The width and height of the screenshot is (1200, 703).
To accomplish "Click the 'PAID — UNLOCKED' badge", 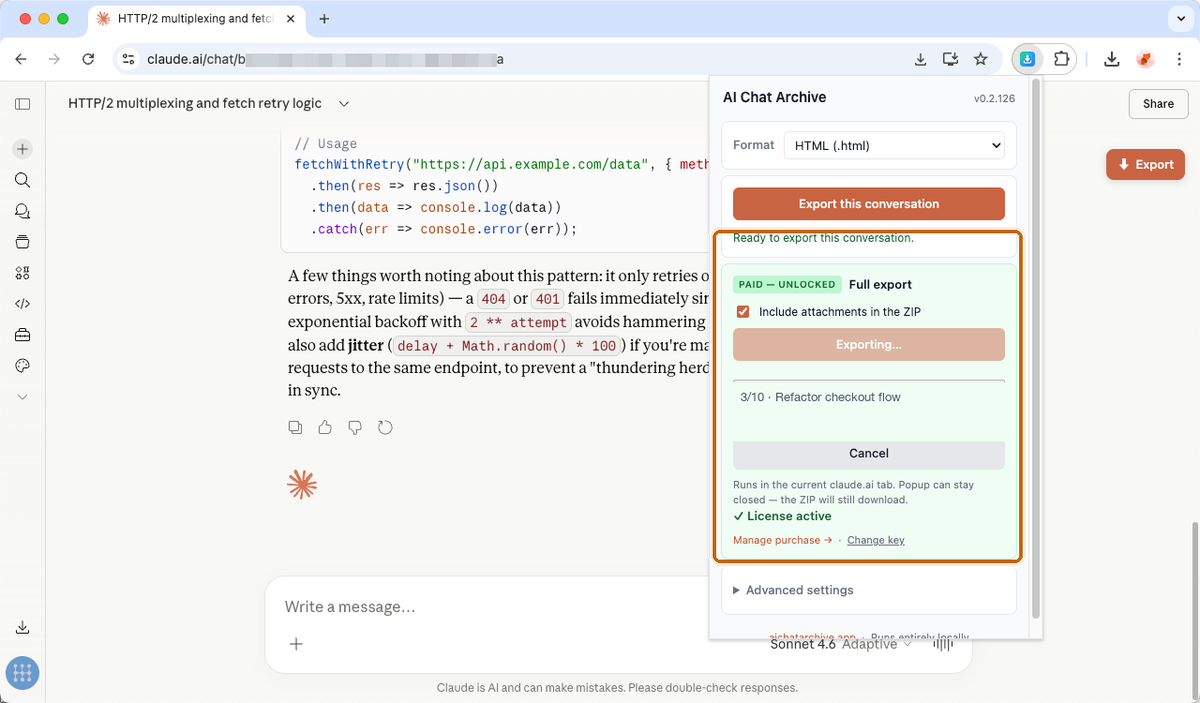I will click(x=788, y=285).
